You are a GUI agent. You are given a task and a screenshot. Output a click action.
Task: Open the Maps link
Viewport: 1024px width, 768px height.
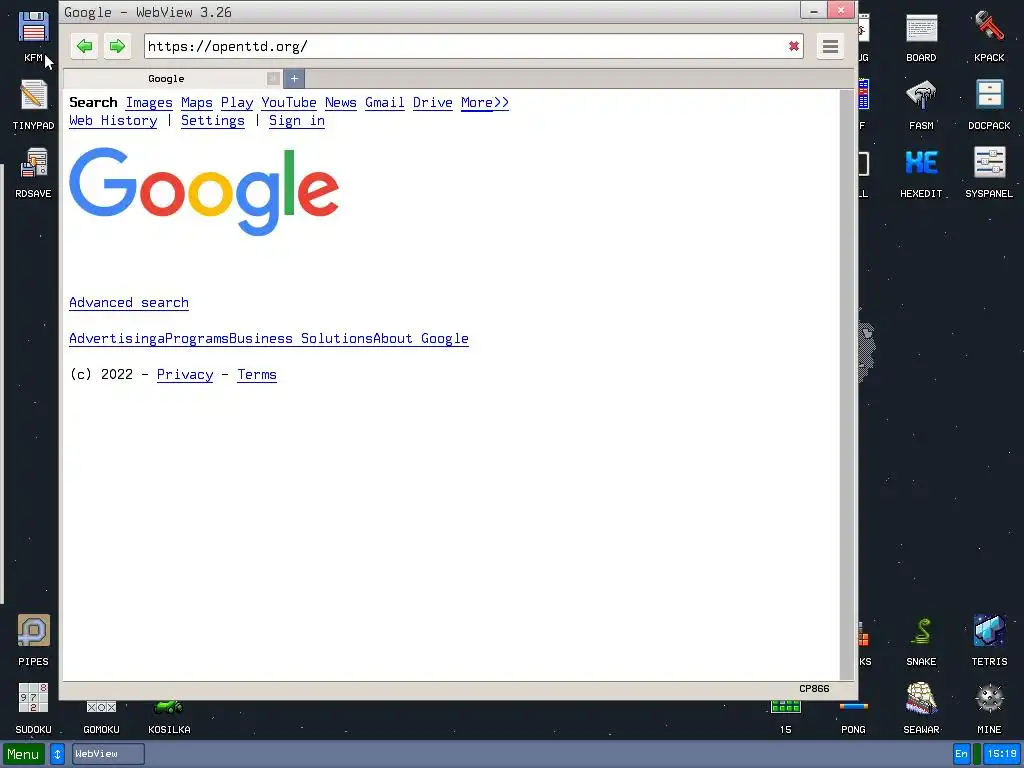pyautogui.click(x=197, y=103)
